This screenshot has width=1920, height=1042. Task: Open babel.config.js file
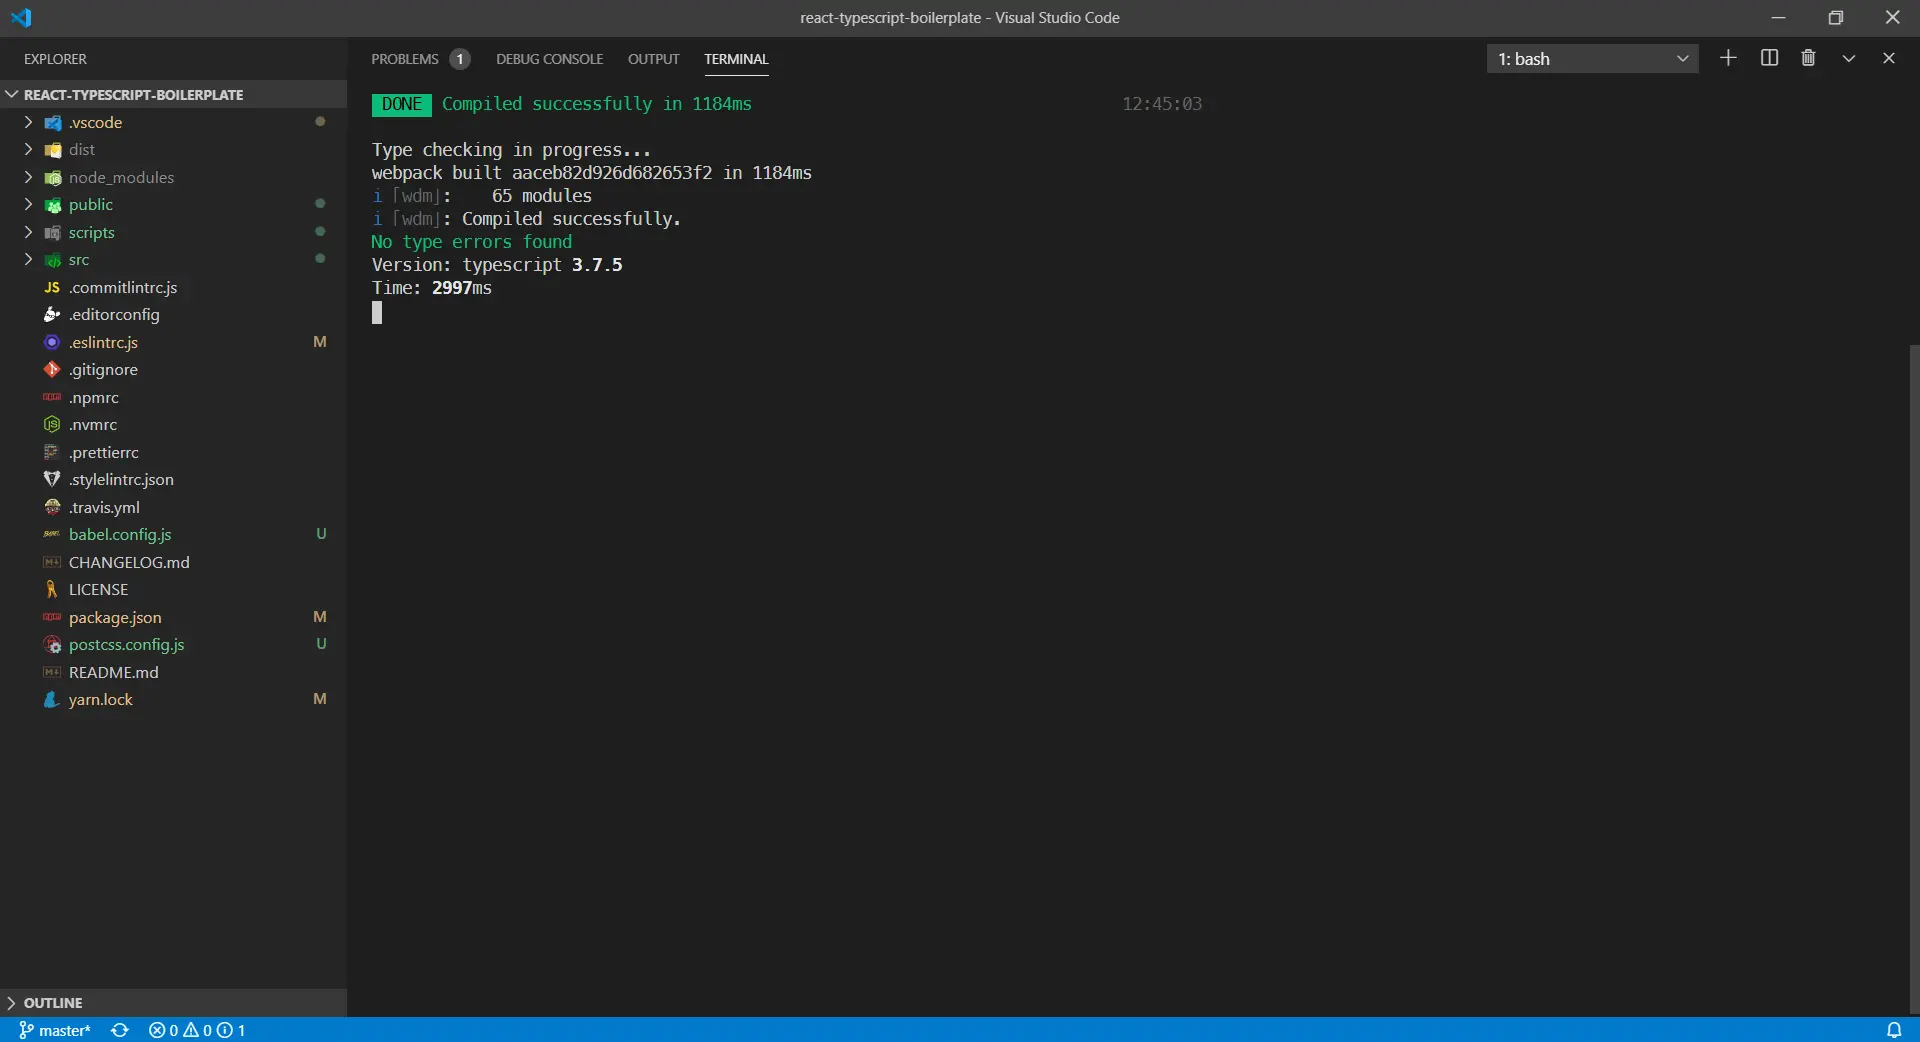(173, 534)
